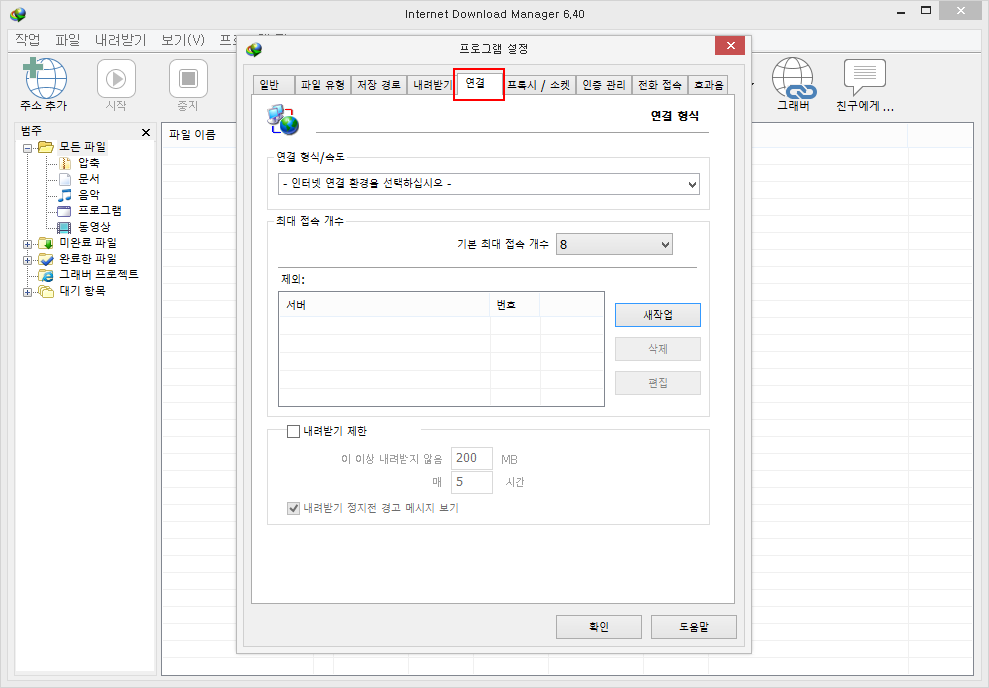
Task: Open the 인터넷 연결 환경 dropdown
Action: [489, 184]
